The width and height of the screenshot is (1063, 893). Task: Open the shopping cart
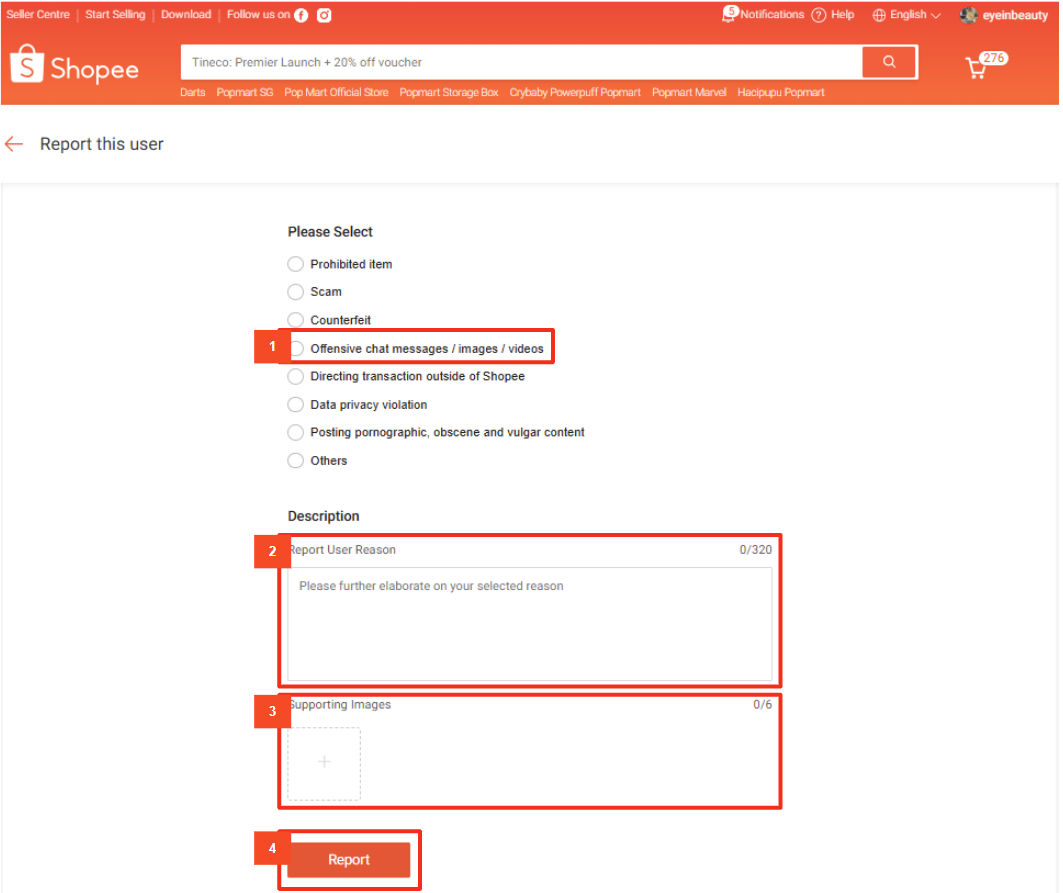click(975, 65)
